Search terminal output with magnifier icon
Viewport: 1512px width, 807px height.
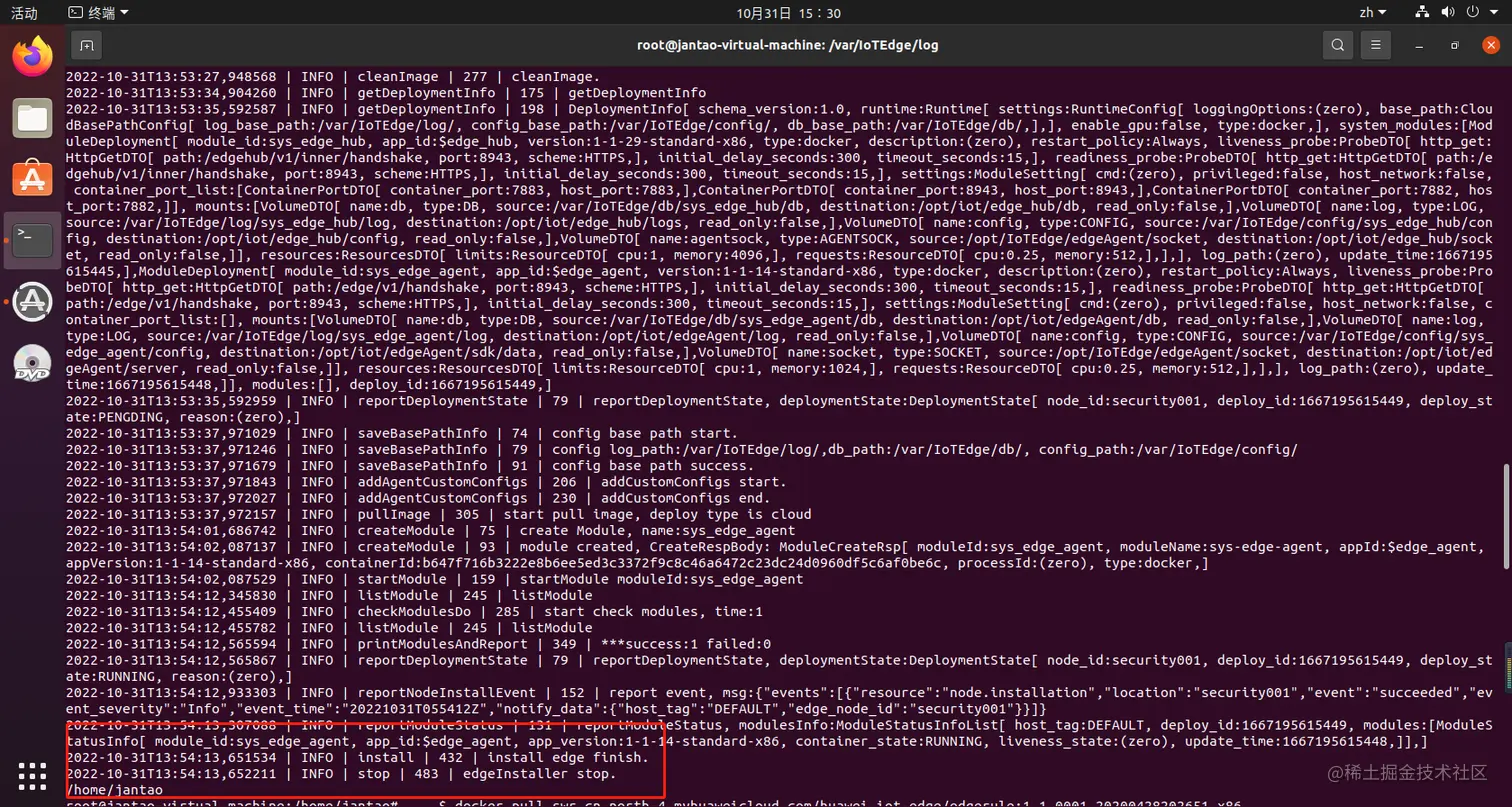(1337, 45)
